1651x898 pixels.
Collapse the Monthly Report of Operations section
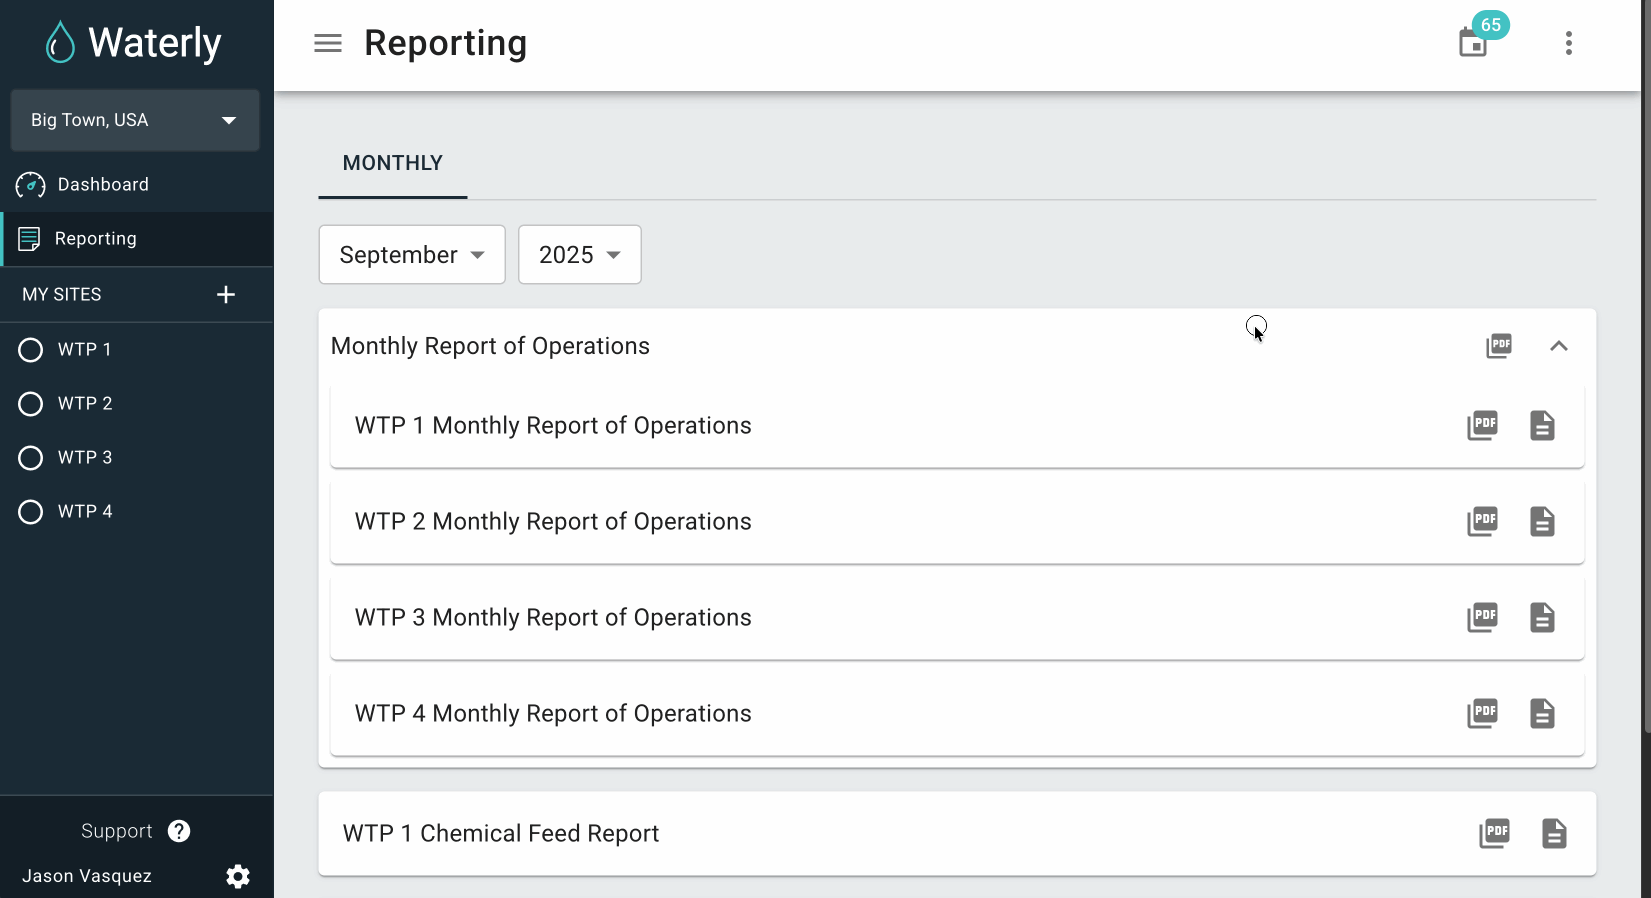tap(1558, 346)
